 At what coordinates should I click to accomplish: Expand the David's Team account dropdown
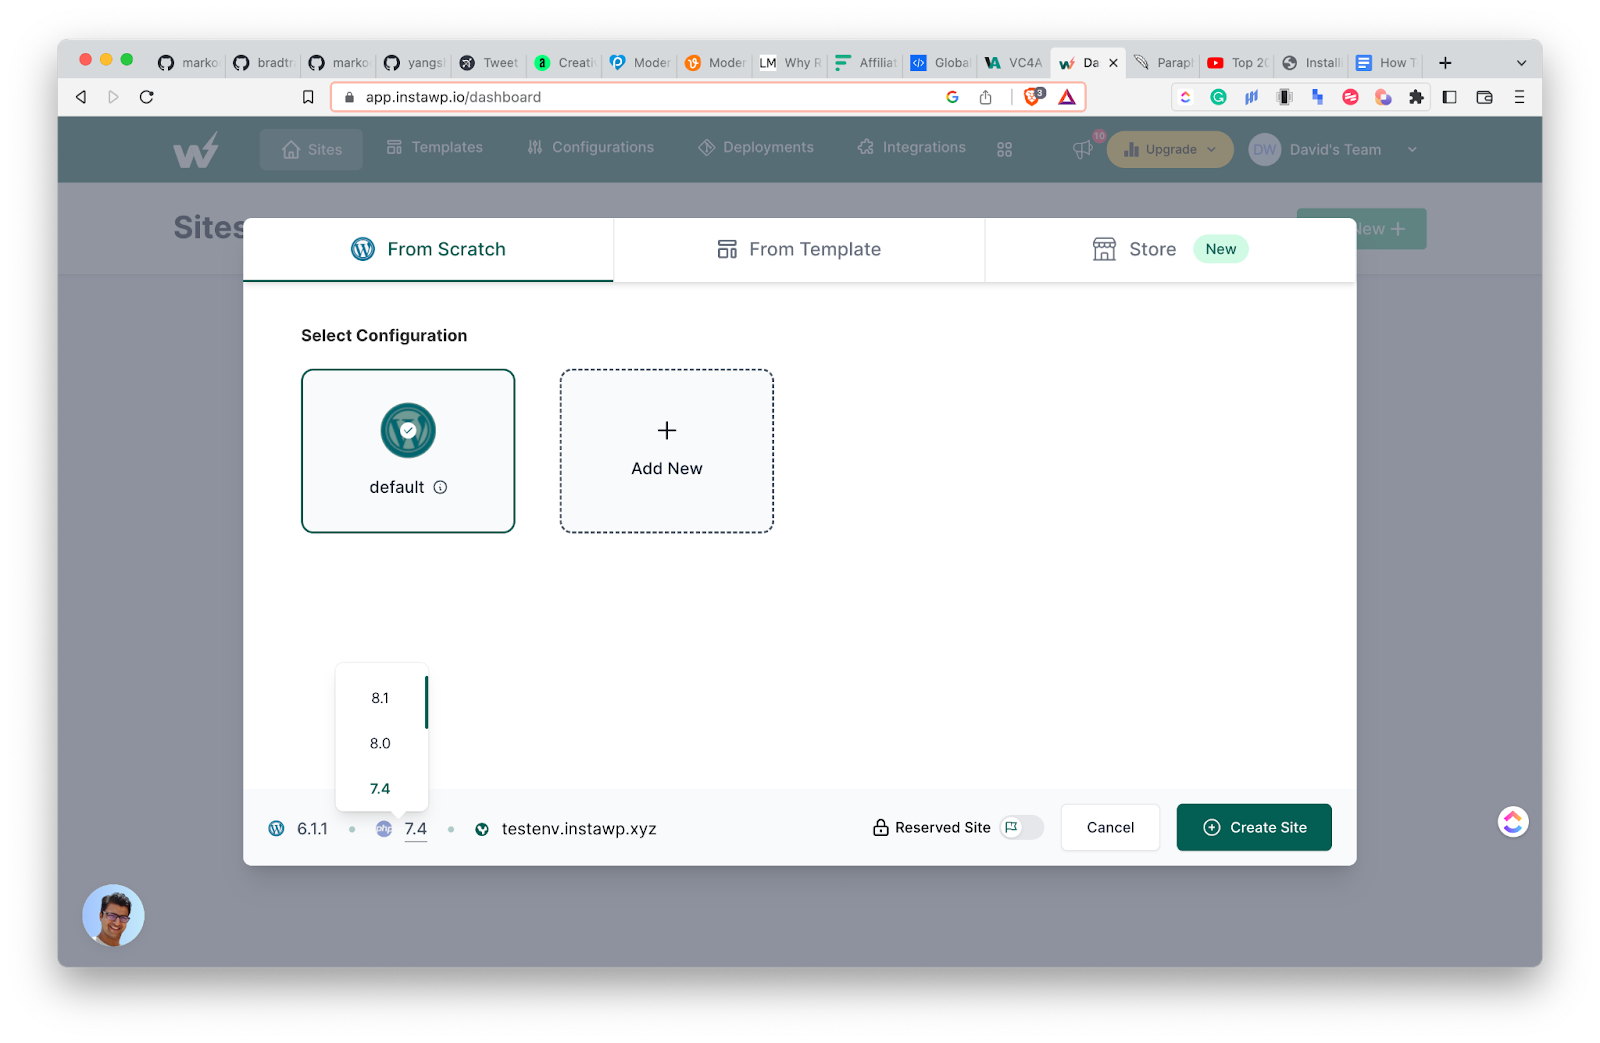(x=1412, y=150)
